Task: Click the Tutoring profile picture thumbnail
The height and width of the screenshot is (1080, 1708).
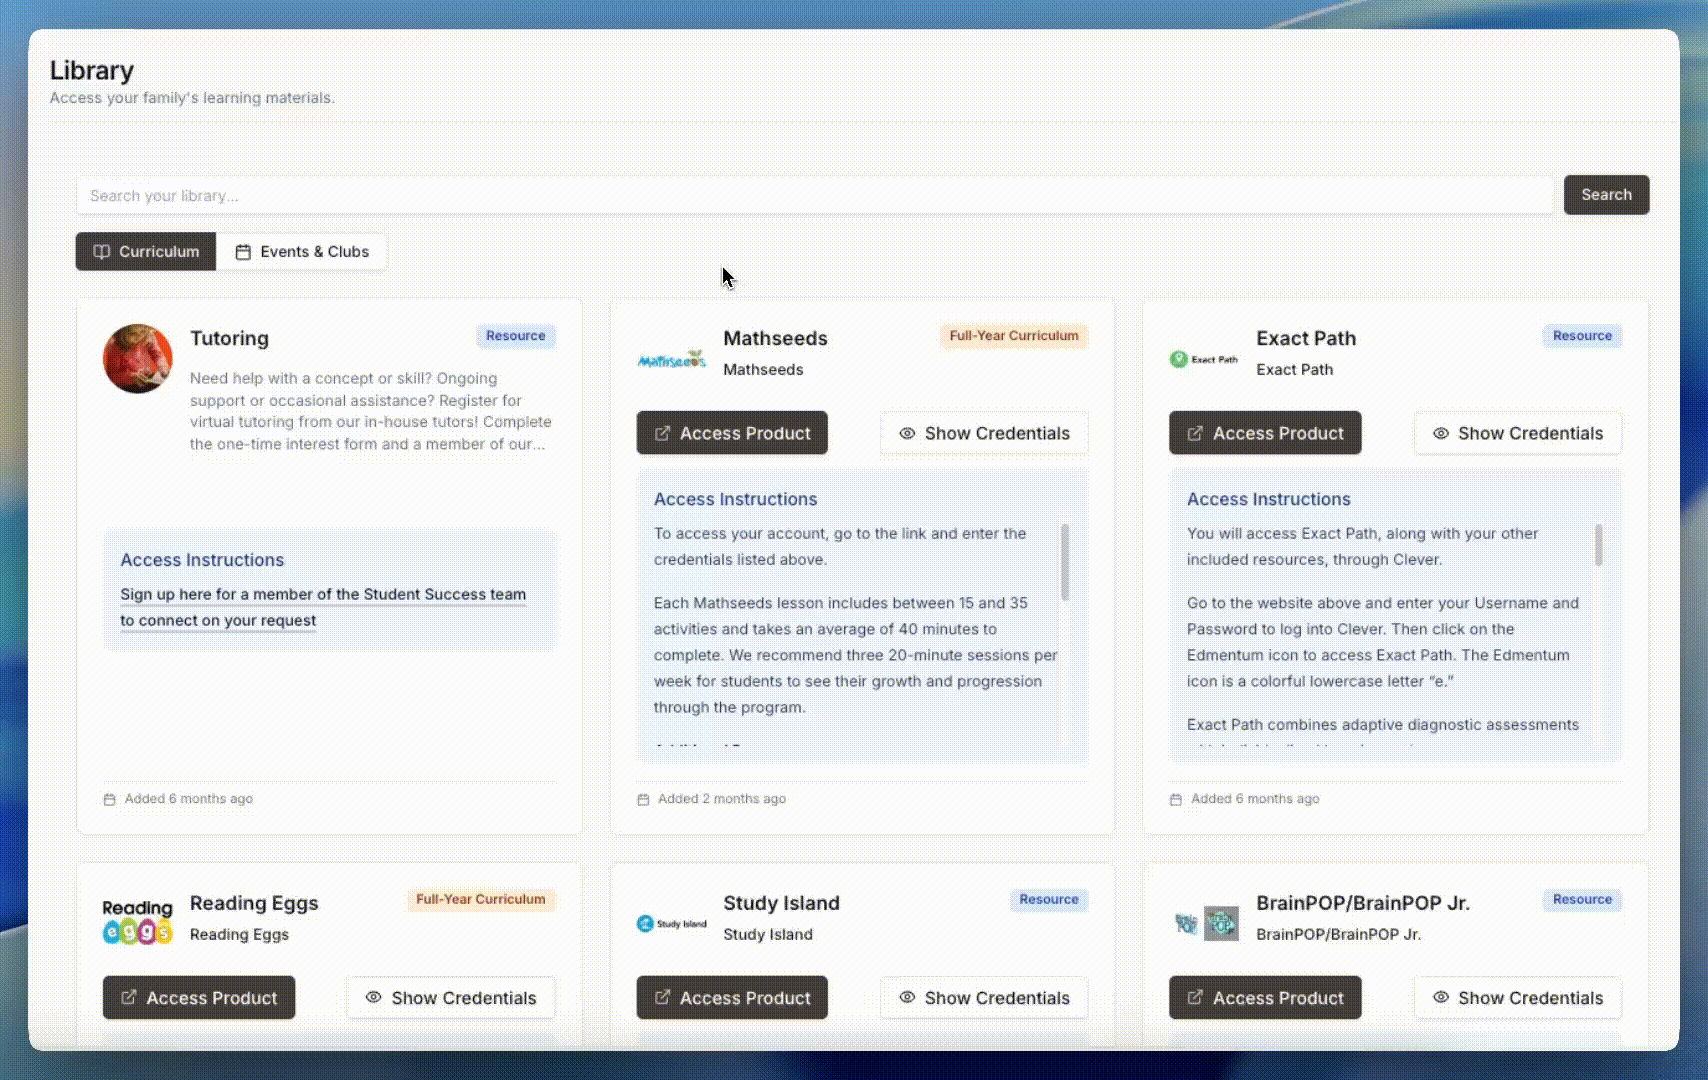Action: [x=138, y=358]
